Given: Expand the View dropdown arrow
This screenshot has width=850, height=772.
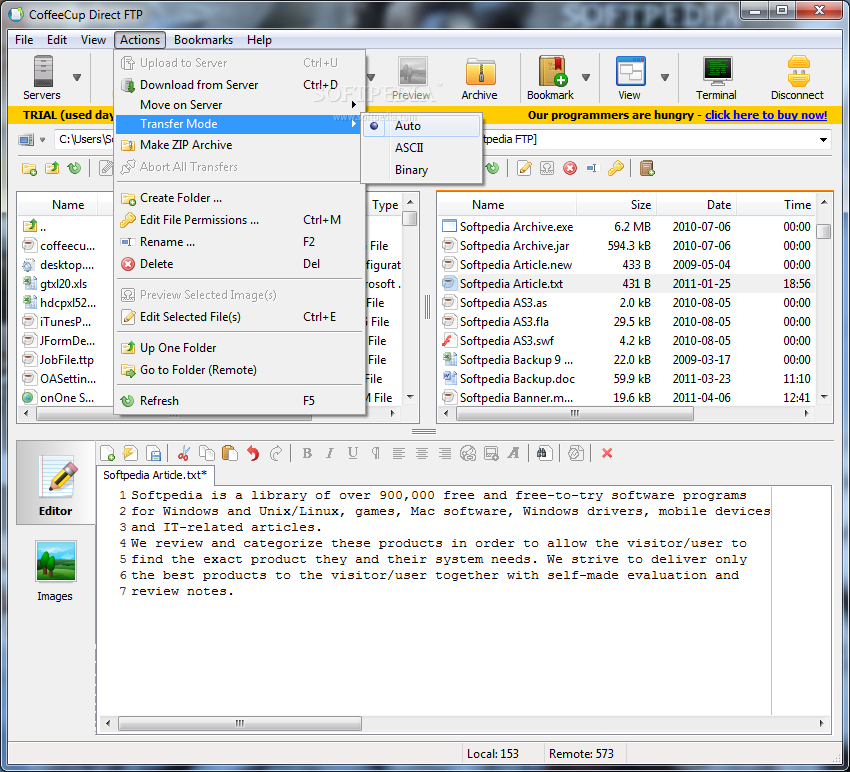Looking at the screenshot, I should pyautogui.click(x=665, y=78).
